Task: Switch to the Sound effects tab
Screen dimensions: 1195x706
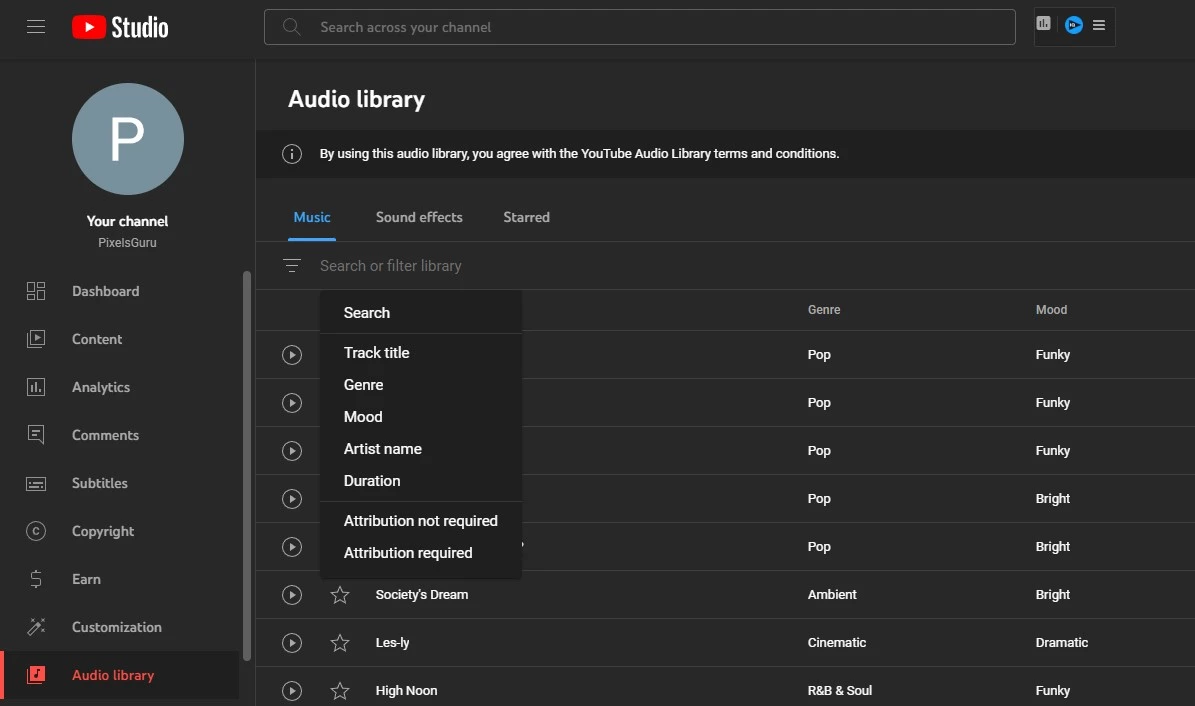Action: click(x=419, y=217)
